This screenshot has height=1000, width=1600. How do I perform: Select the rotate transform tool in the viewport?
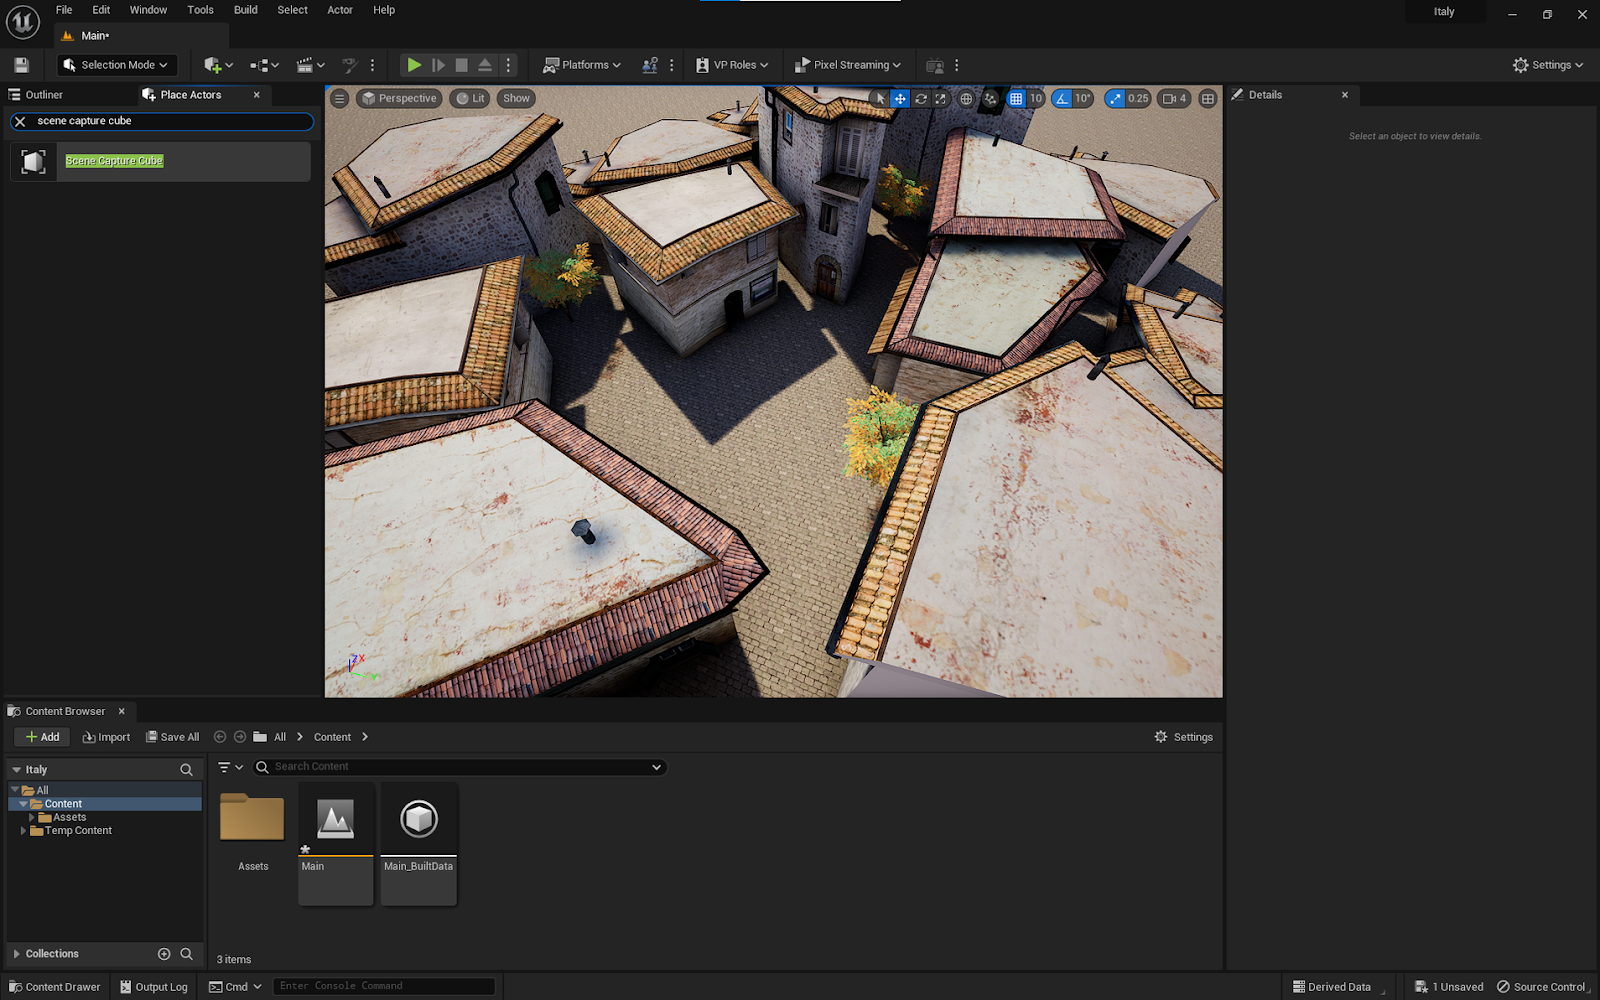pyautogui.click(x=921, y=98)
